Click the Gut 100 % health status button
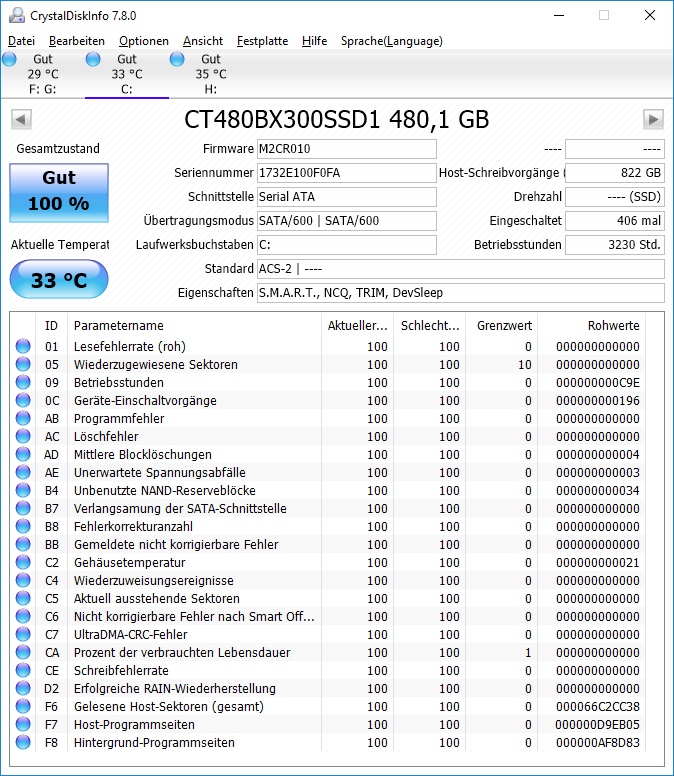 tap(59, 193)
